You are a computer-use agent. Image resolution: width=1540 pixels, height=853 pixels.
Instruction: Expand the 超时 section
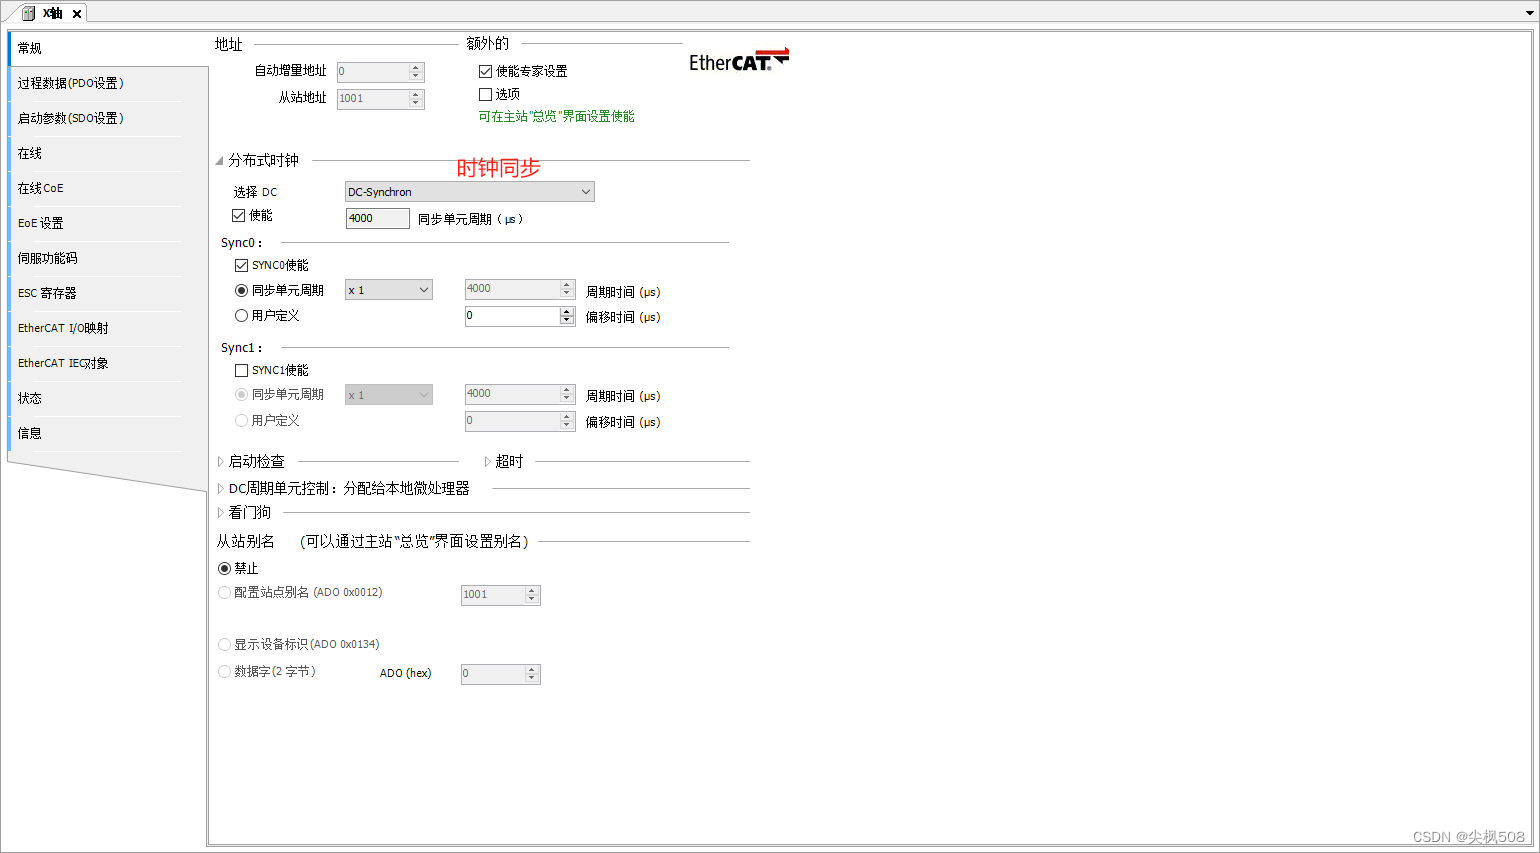tap(488, 461)
